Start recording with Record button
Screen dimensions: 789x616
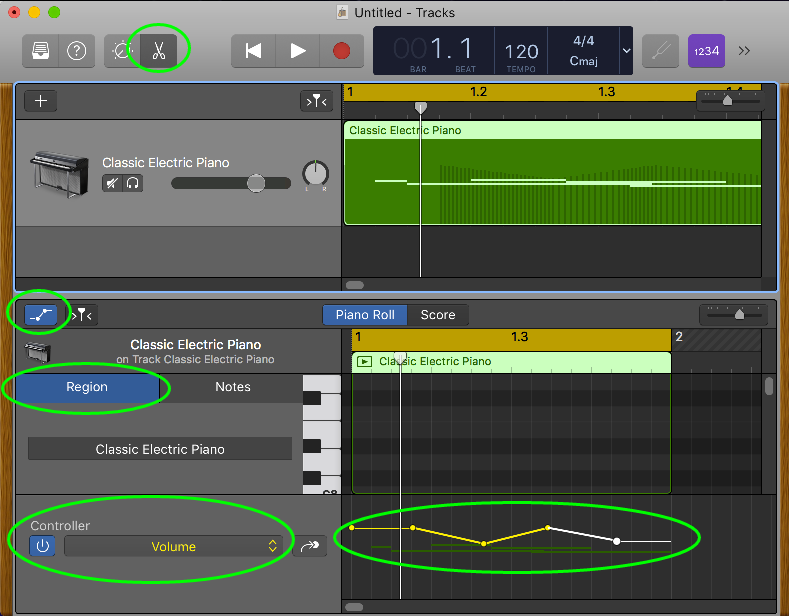[342, 51]
